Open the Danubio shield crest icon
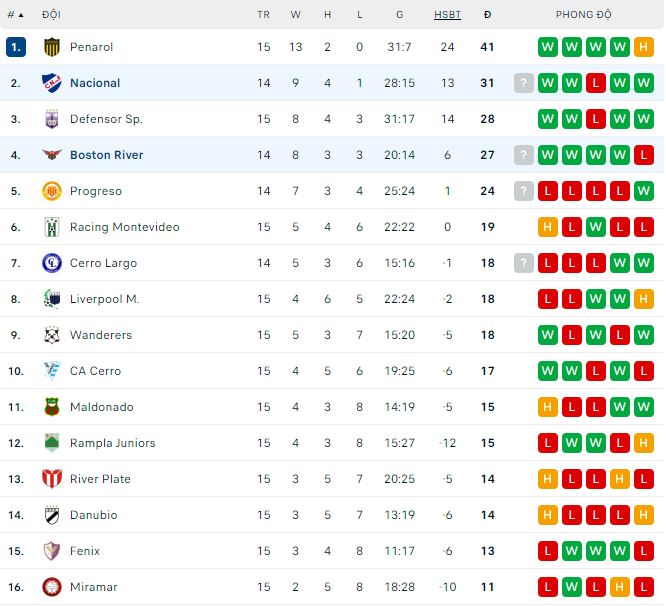Viewport: 666px width, 606px height. point(52,515)
